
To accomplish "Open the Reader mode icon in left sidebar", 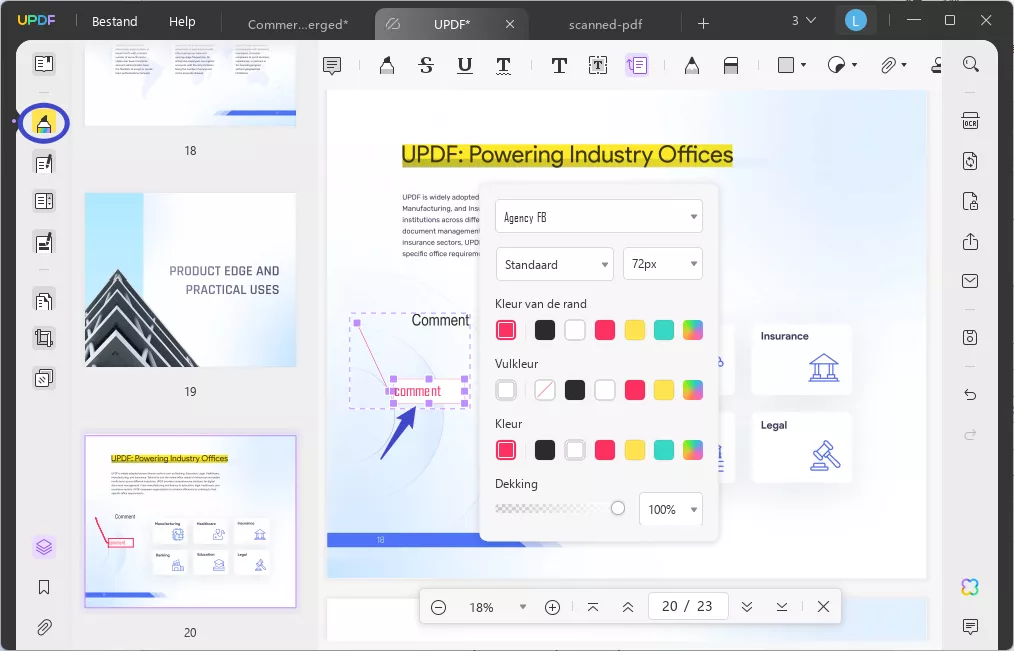I will tap(44, 64).
